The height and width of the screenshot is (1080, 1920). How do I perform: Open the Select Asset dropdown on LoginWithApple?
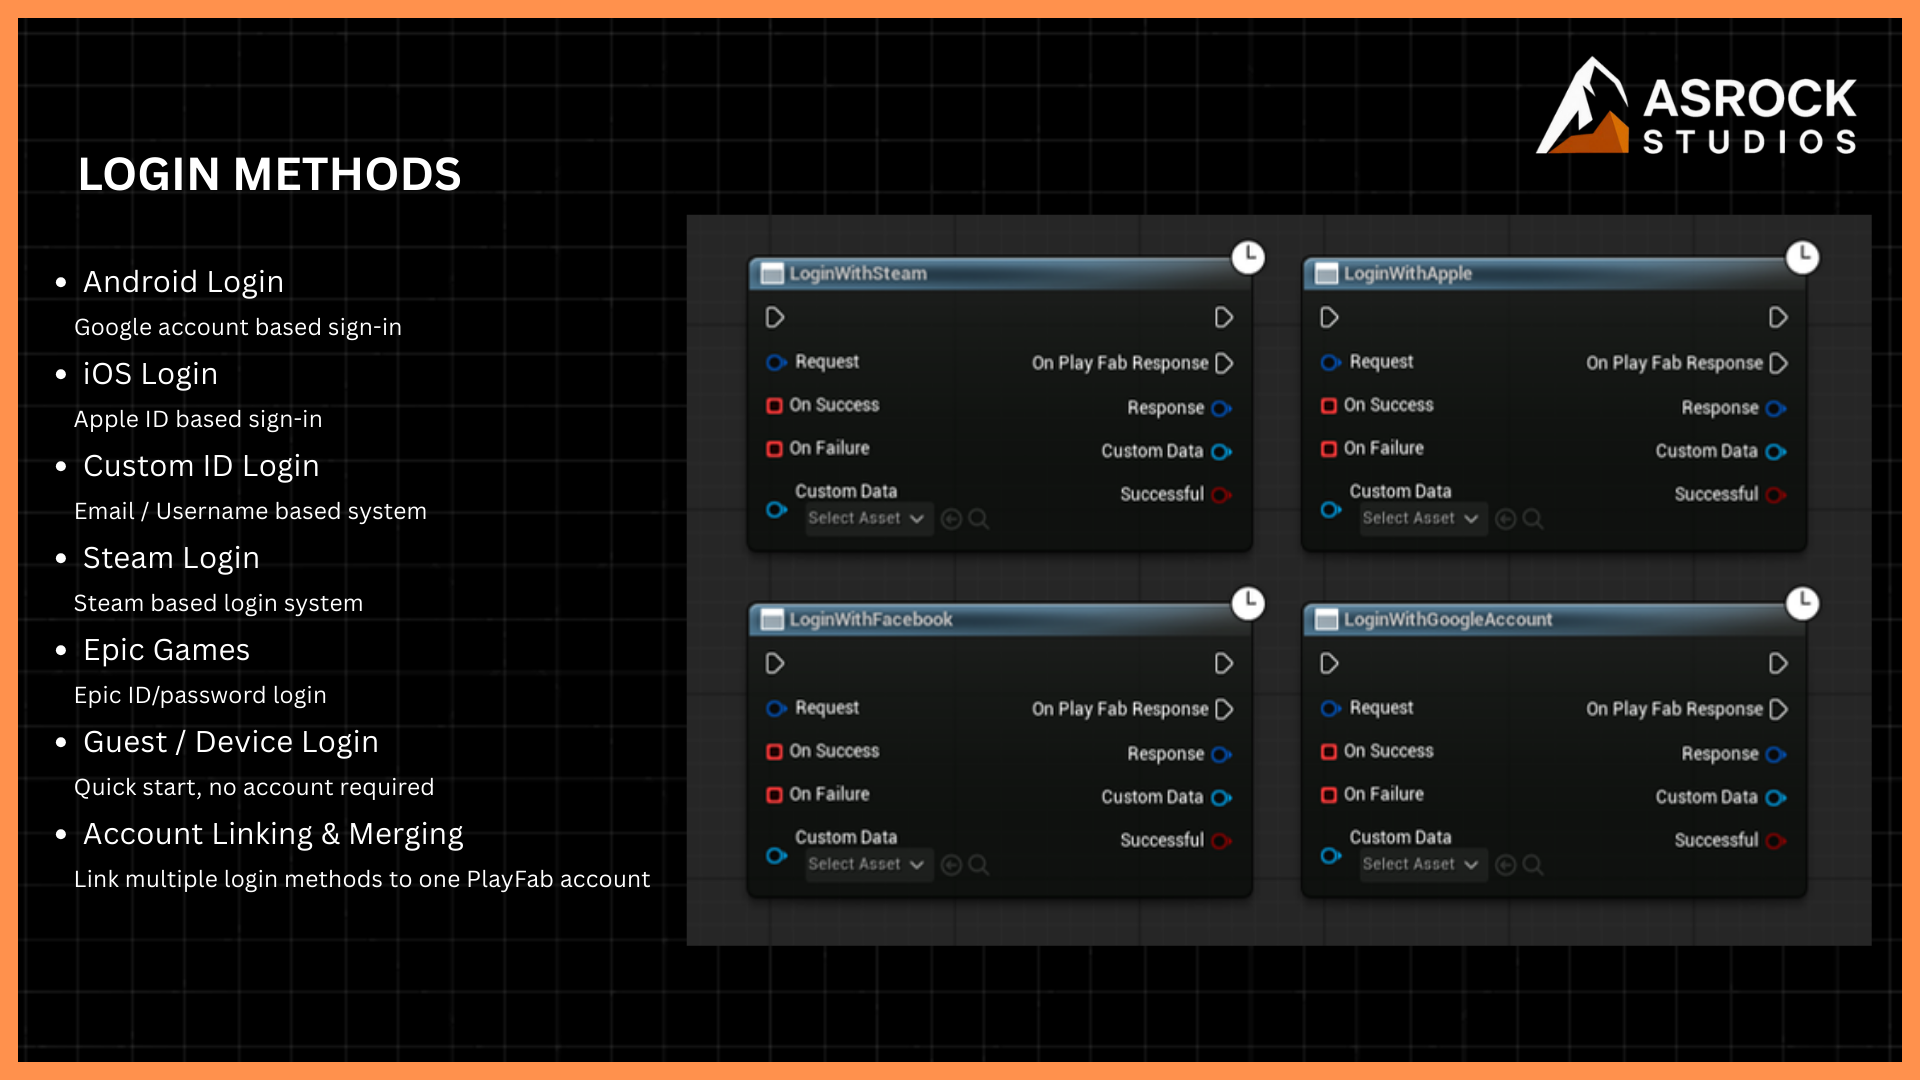[x=1423, y=518]
